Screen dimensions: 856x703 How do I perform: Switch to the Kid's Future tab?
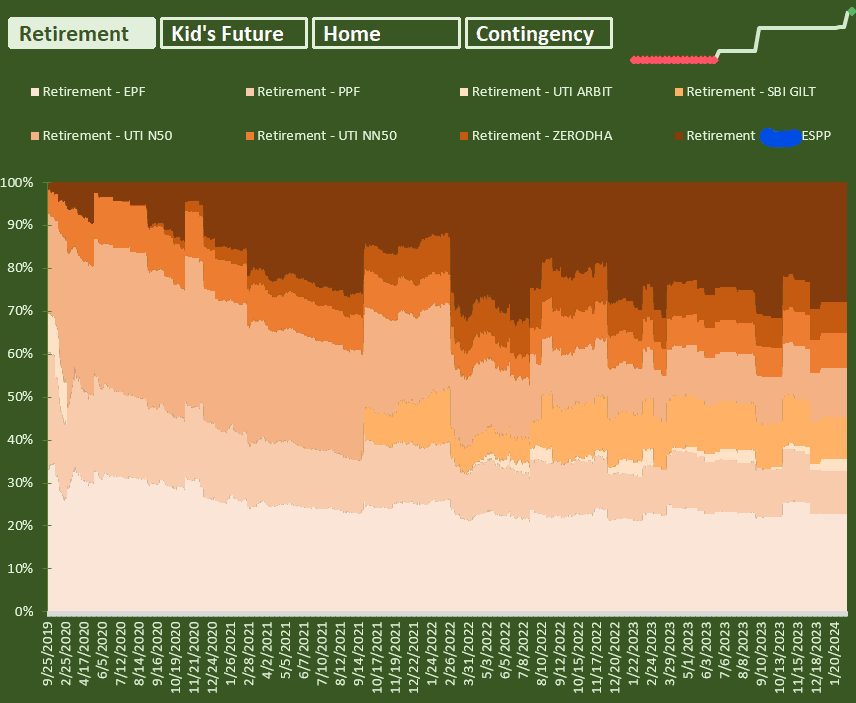233,32
